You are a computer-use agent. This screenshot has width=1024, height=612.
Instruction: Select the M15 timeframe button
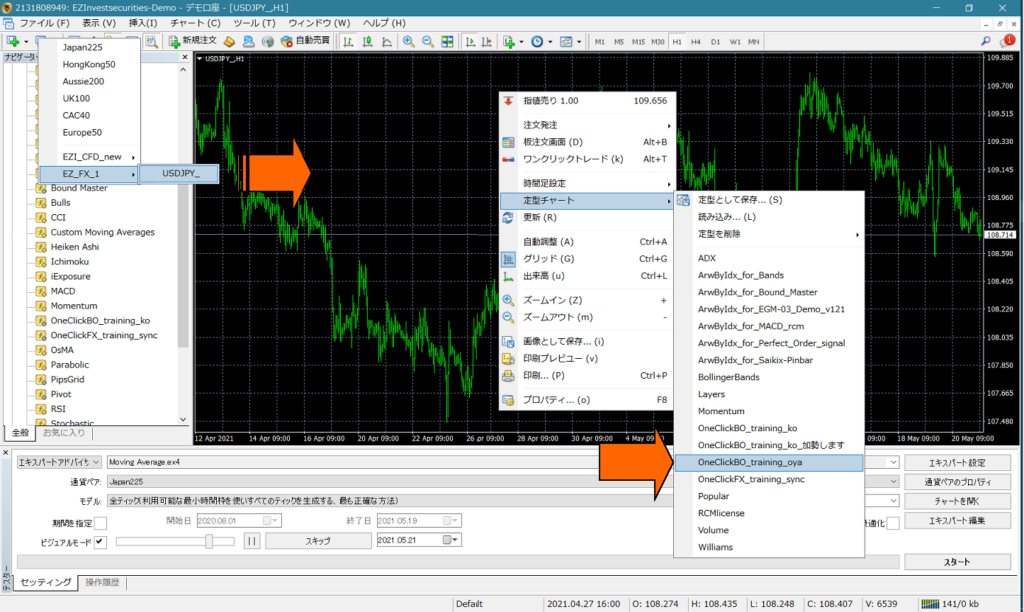pos(637,42)
